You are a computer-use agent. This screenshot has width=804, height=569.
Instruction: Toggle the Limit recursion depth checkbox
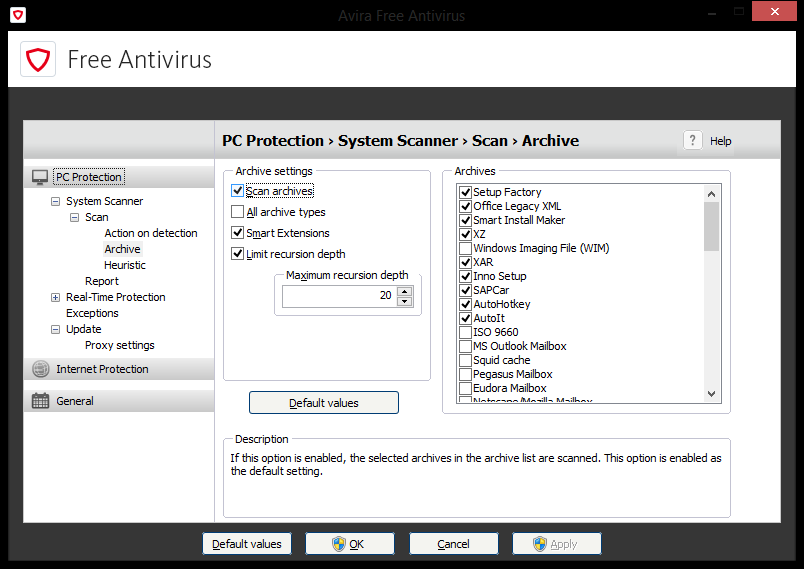point(237,254)
